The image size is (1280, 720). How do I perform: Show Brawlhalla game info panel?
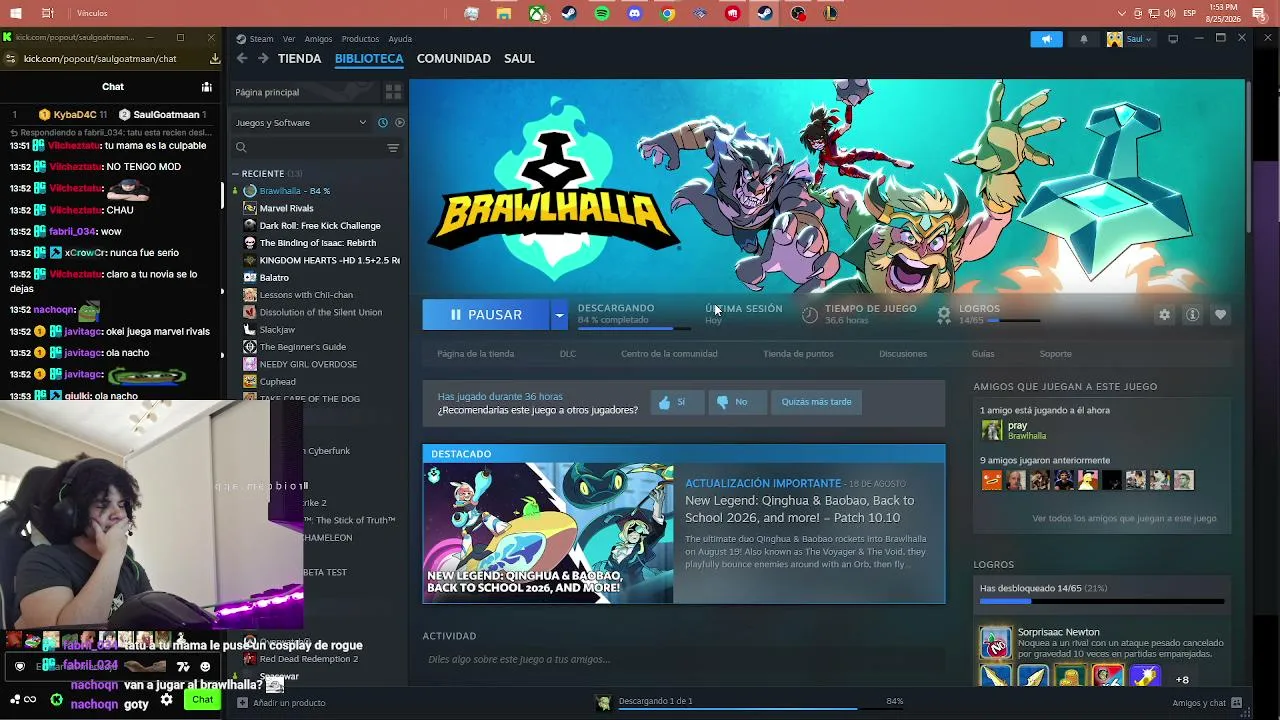pyautogui.click(x=1192, y=314)
